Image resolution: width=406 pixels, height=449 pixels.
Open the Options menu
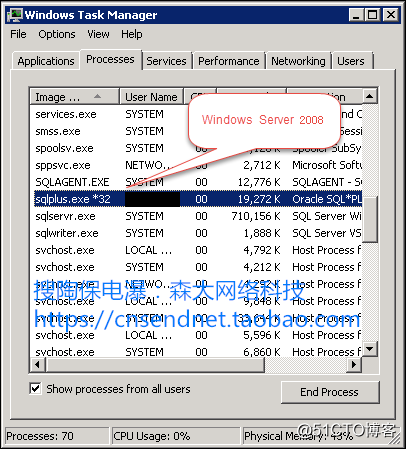pyautogui.click(x=57, y=34)
